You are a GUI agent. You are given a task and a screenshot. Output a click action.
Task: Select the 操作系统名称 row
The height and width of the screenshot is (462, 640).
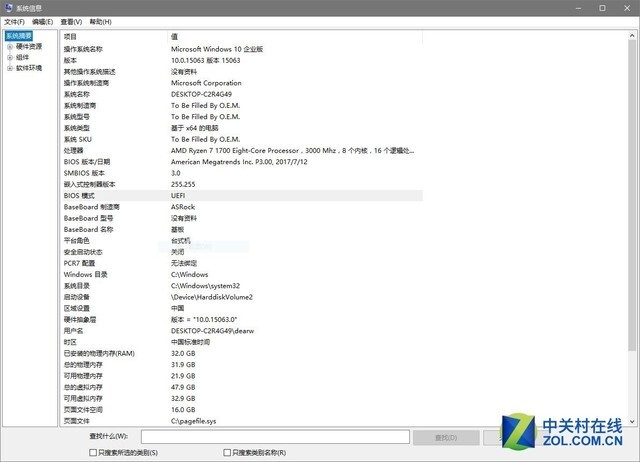pos(242,49)
